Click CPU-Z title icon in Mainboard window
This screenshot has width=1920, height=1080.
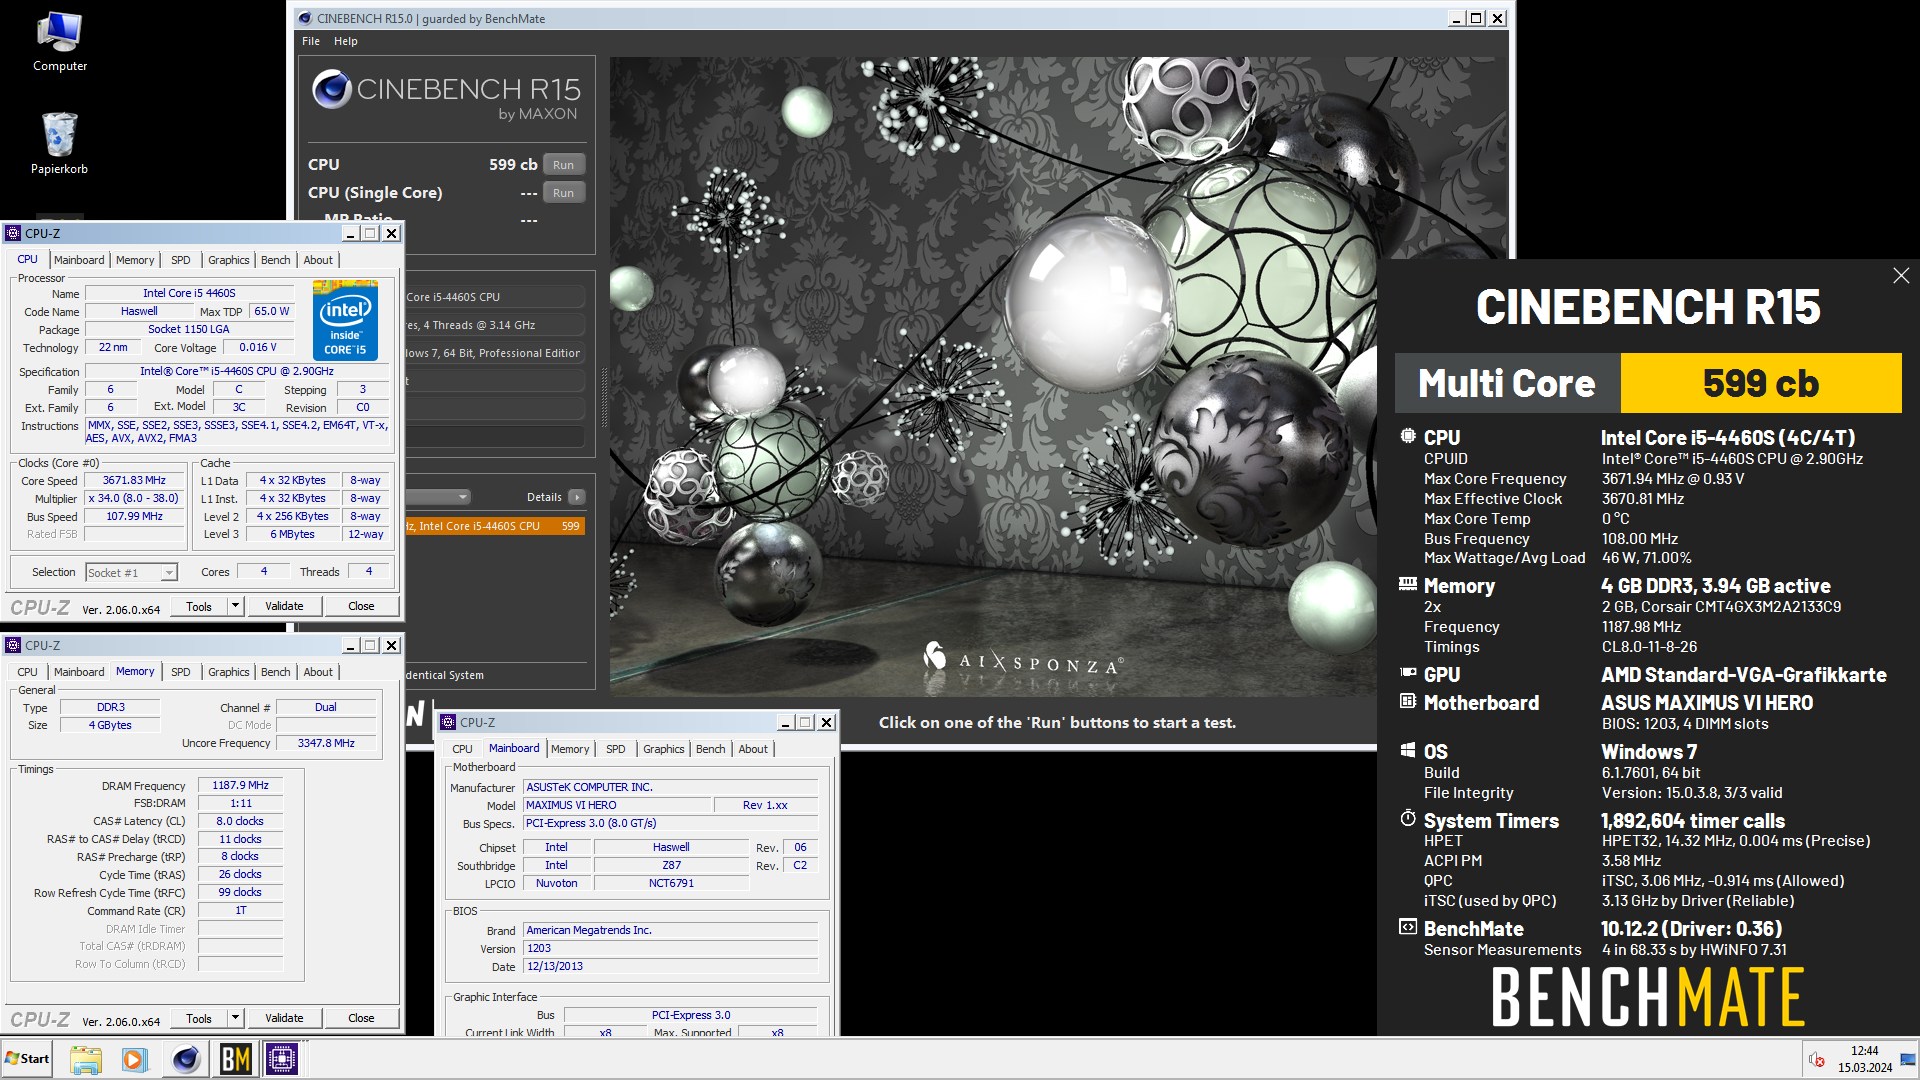point(448,722)
